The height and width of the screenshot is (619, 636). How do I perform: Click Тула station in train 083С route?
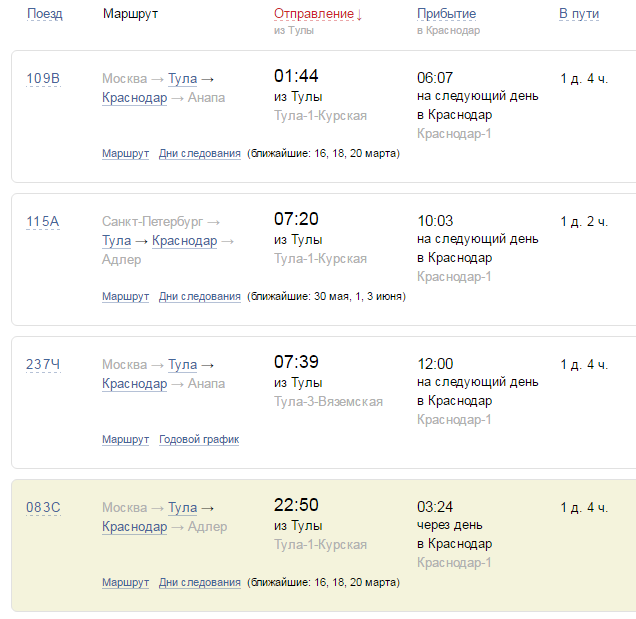(182, 507)
